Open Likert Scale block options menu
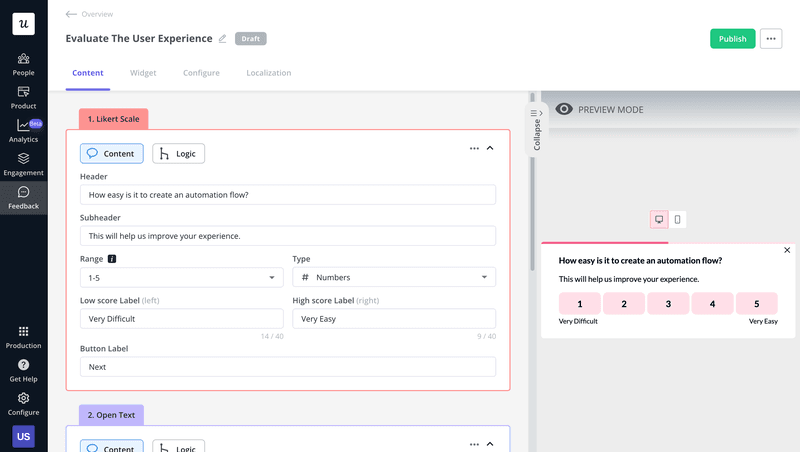 [474, 148]
